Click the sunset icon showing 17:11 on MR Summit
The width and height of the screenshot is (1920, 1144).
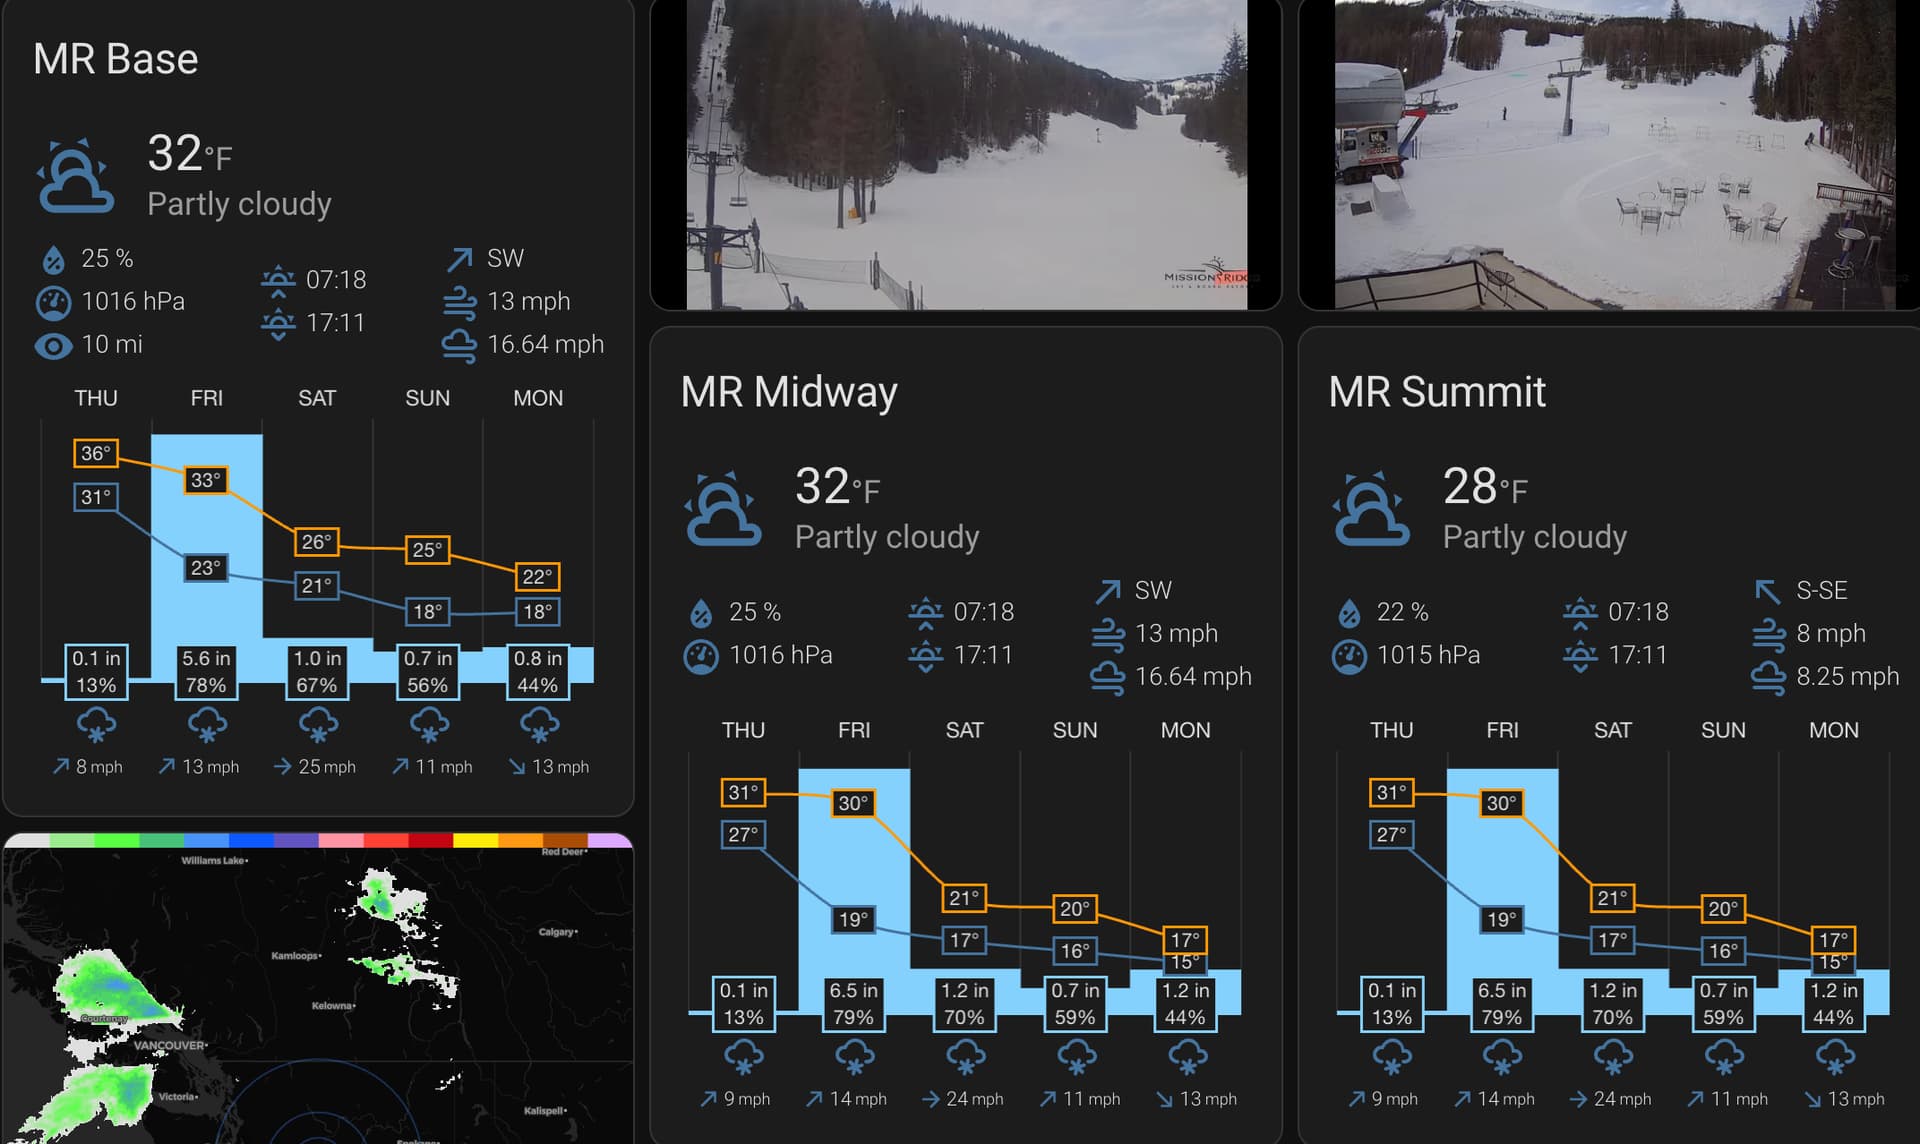point(1580,655)
